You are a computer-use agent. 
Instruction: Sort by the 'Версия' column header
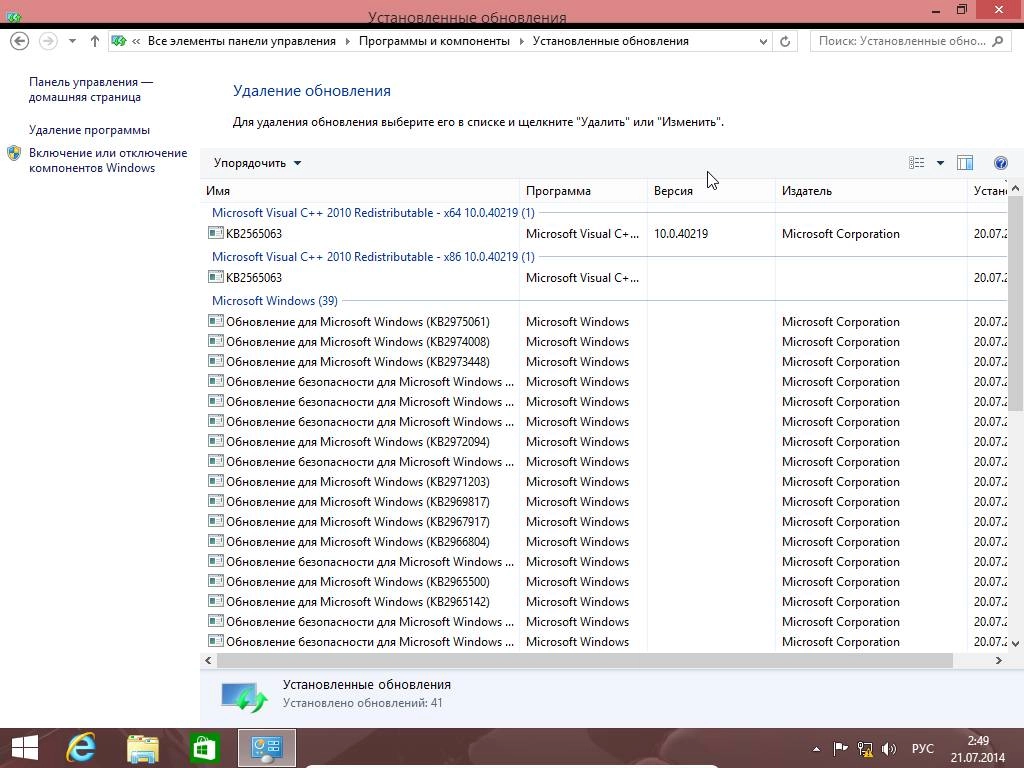(711, 191)
